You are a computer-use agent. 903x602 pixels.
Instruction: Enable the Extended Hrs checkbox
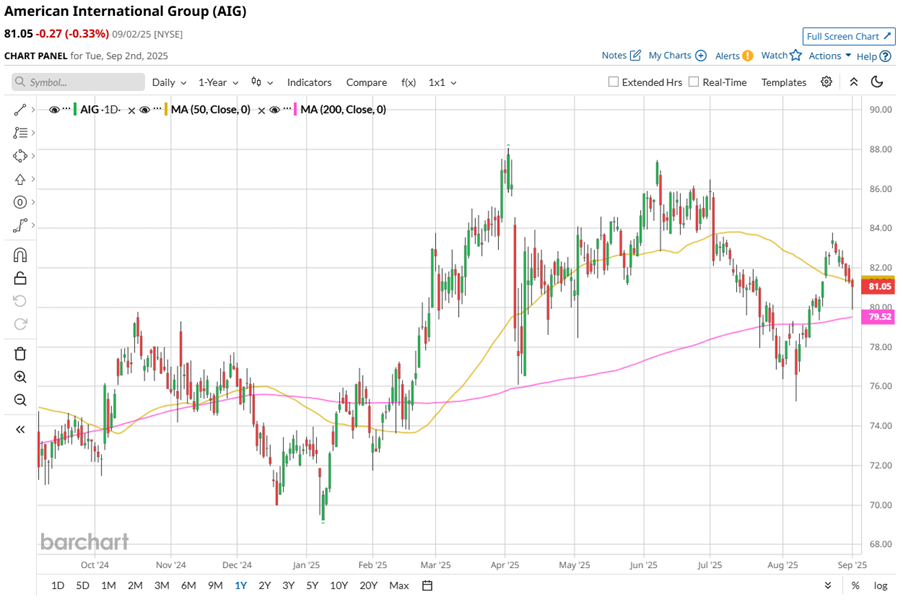613,82
